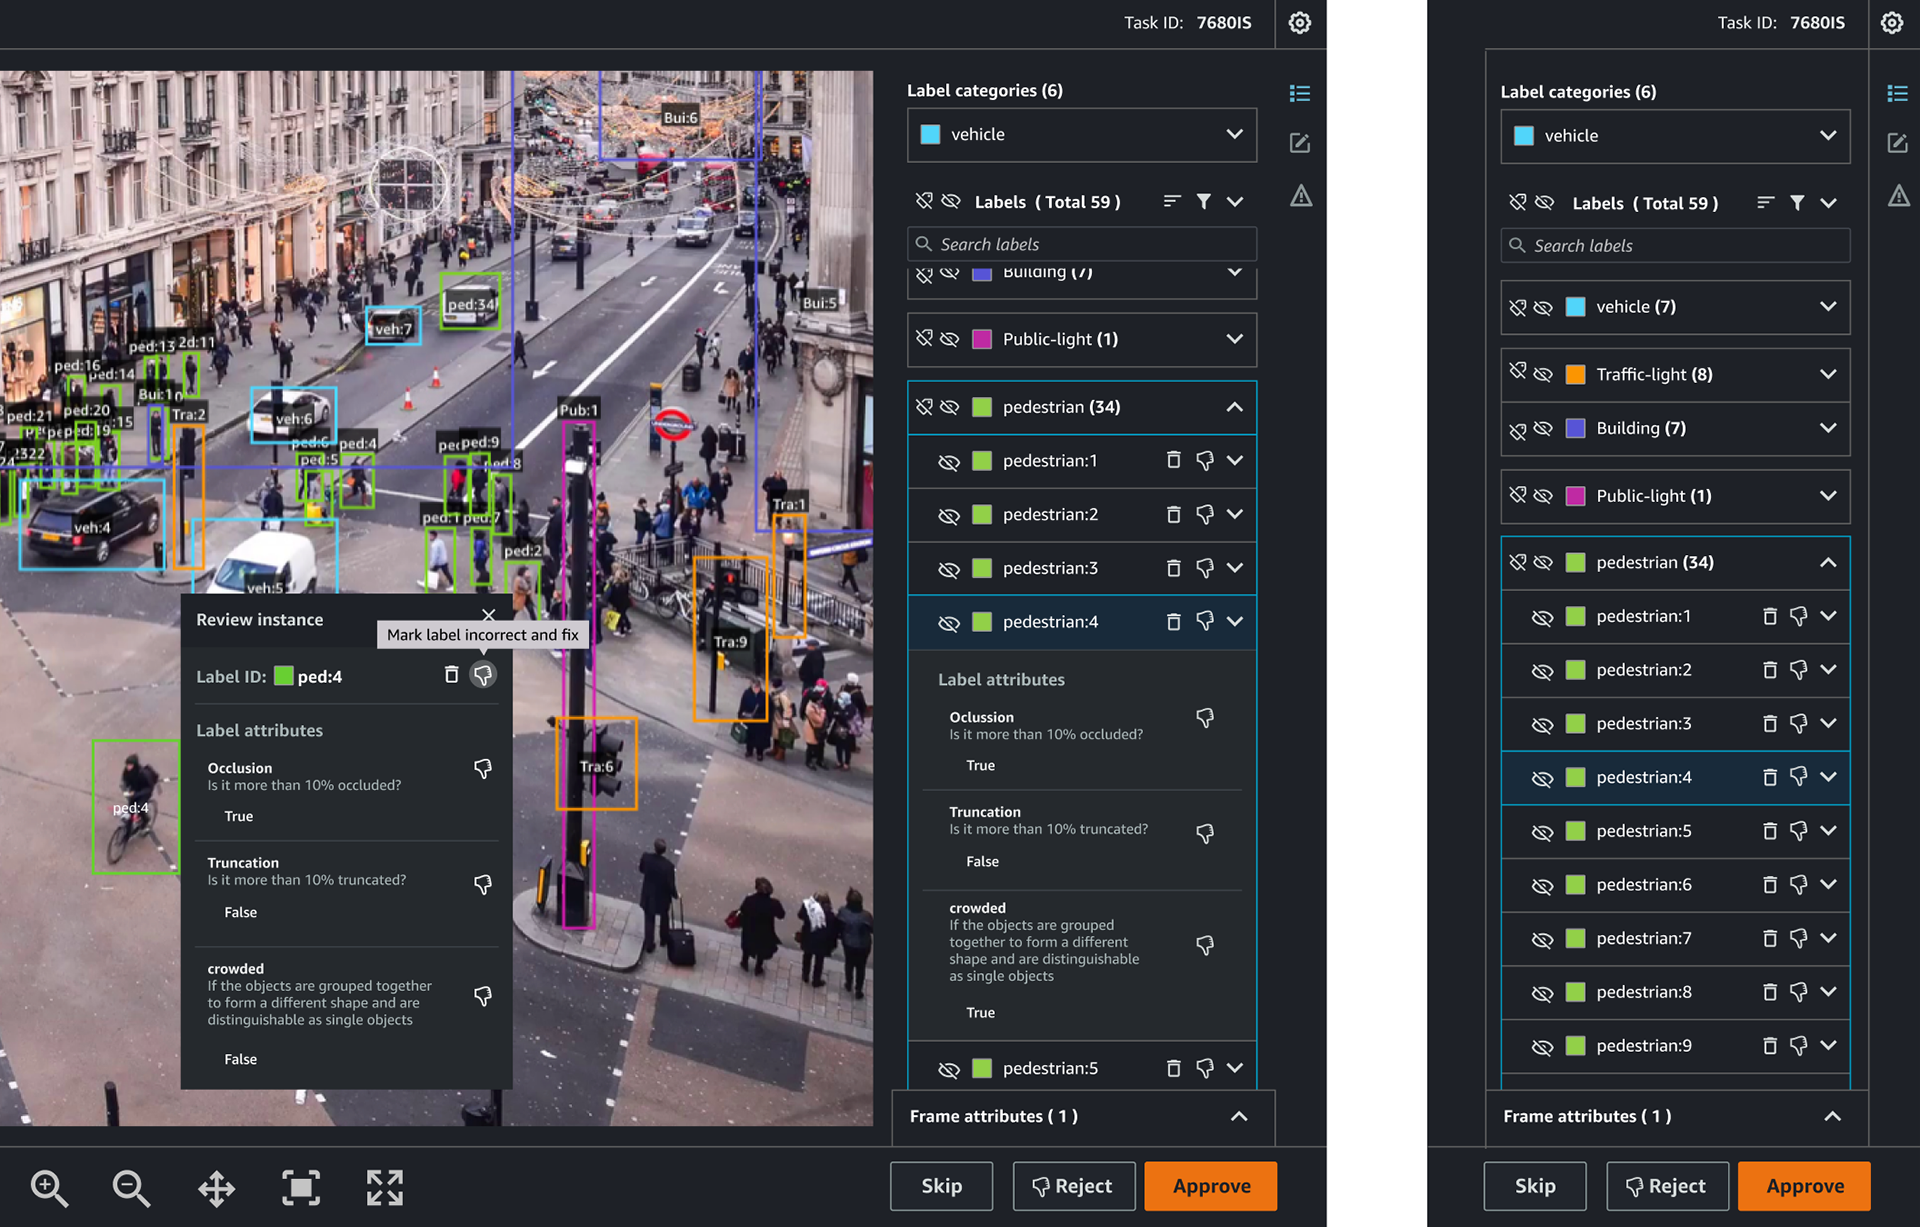Click Reject button in left window
This screenshot has height=1227, width=1920.
[x=1073, y=1186]
